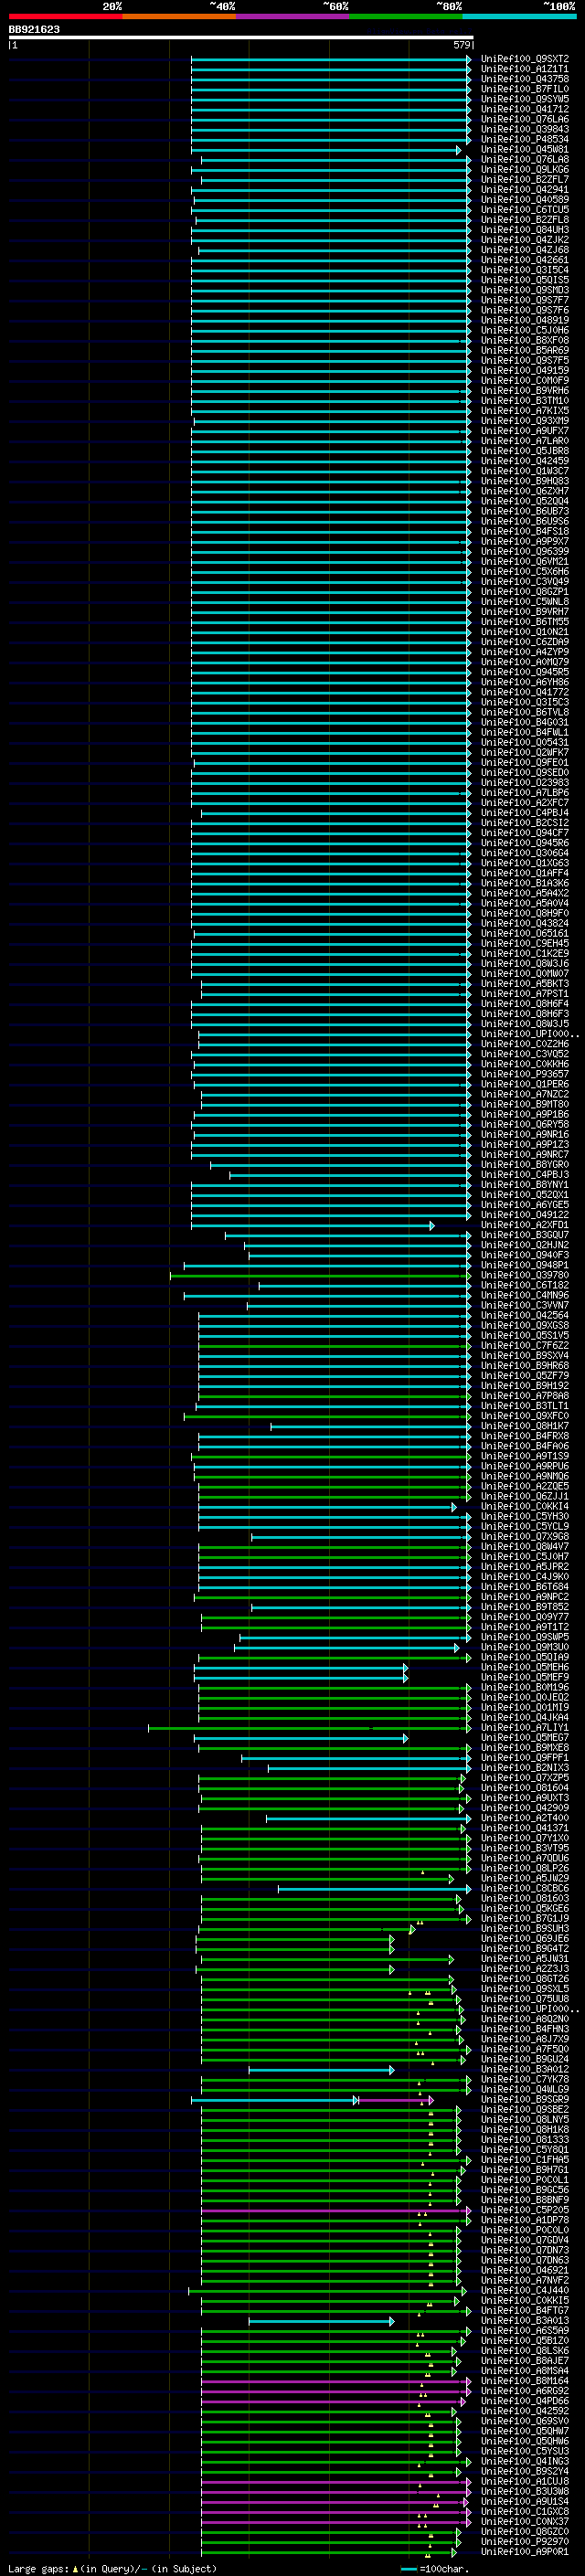
Task: Click the cyan ~100% legend color bar
Action: click(519, 16)
